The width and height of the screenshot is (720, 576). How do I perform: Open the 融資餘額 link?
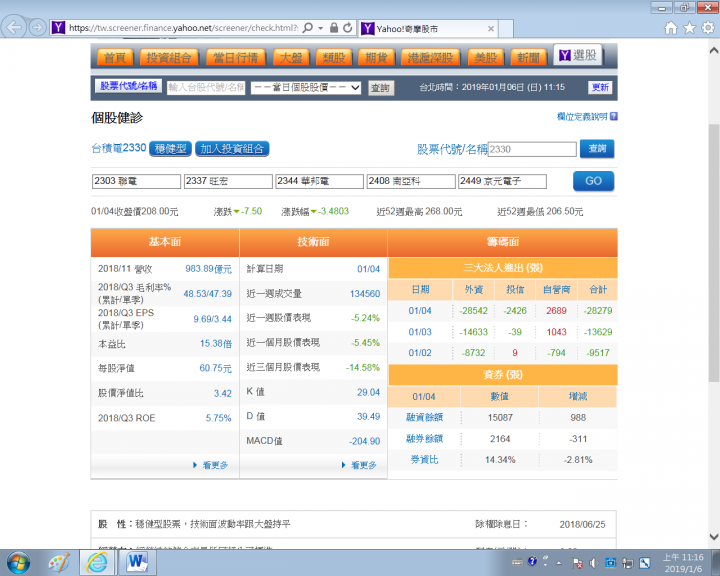coord(424,417)
